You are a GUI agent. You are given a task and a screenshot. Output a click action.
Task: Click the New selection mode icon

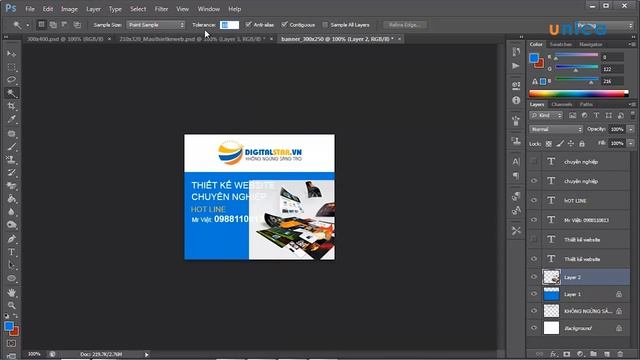pos(41,25)
